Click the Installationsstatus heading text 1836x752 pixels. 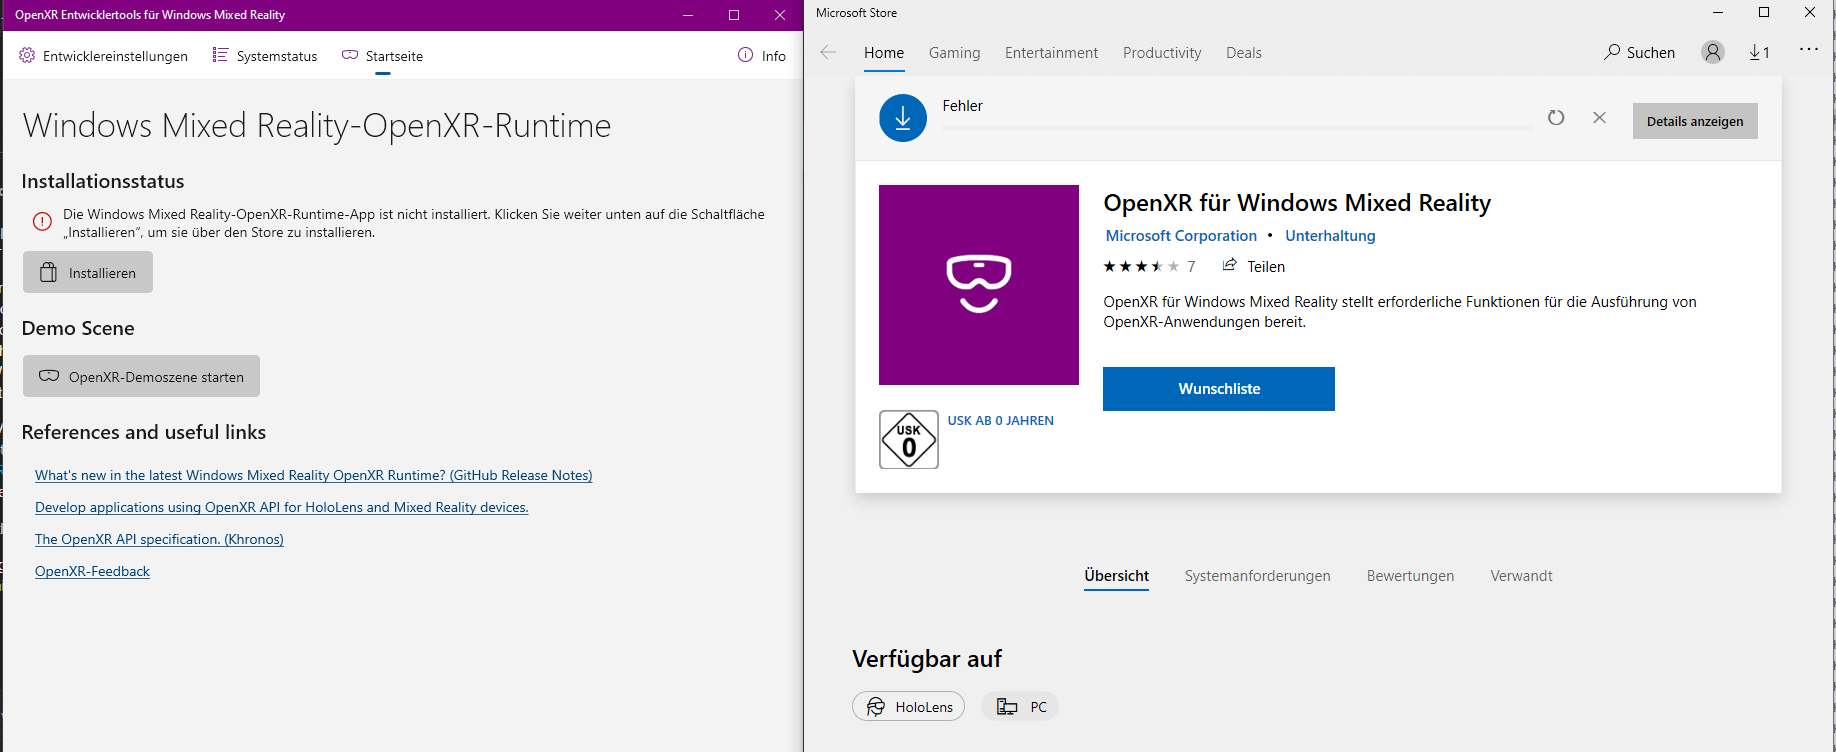tap(103, 181)
